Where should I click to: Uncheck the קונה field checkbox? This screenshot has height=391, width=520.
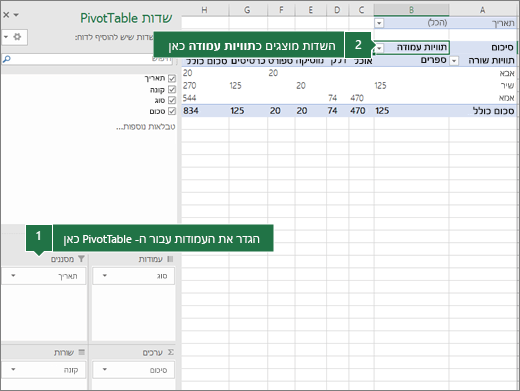coord(172,90)
